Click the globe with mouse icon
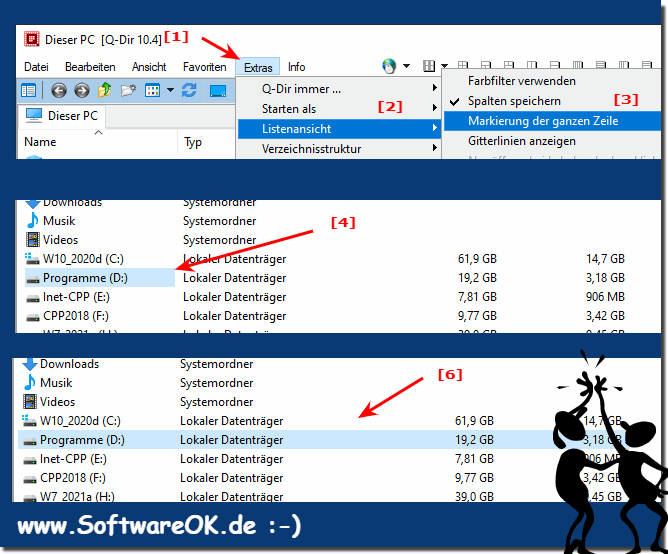The height and width of the screenshot is (554, 668). pos(389,66)
